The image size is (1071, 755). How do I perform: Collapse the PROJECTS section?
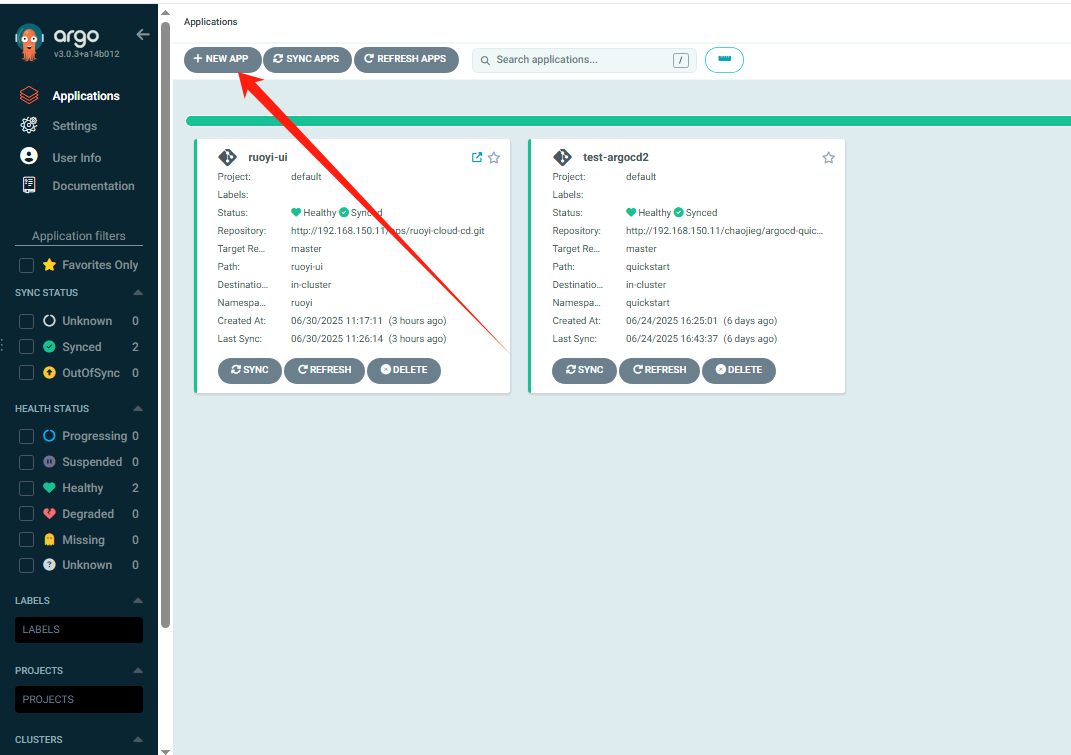point(138,670)
